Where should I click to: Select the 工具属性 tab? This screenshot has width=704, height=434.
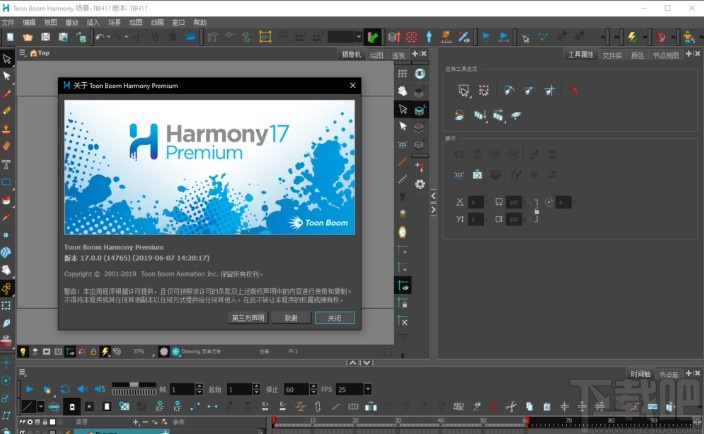coord(580,55)
